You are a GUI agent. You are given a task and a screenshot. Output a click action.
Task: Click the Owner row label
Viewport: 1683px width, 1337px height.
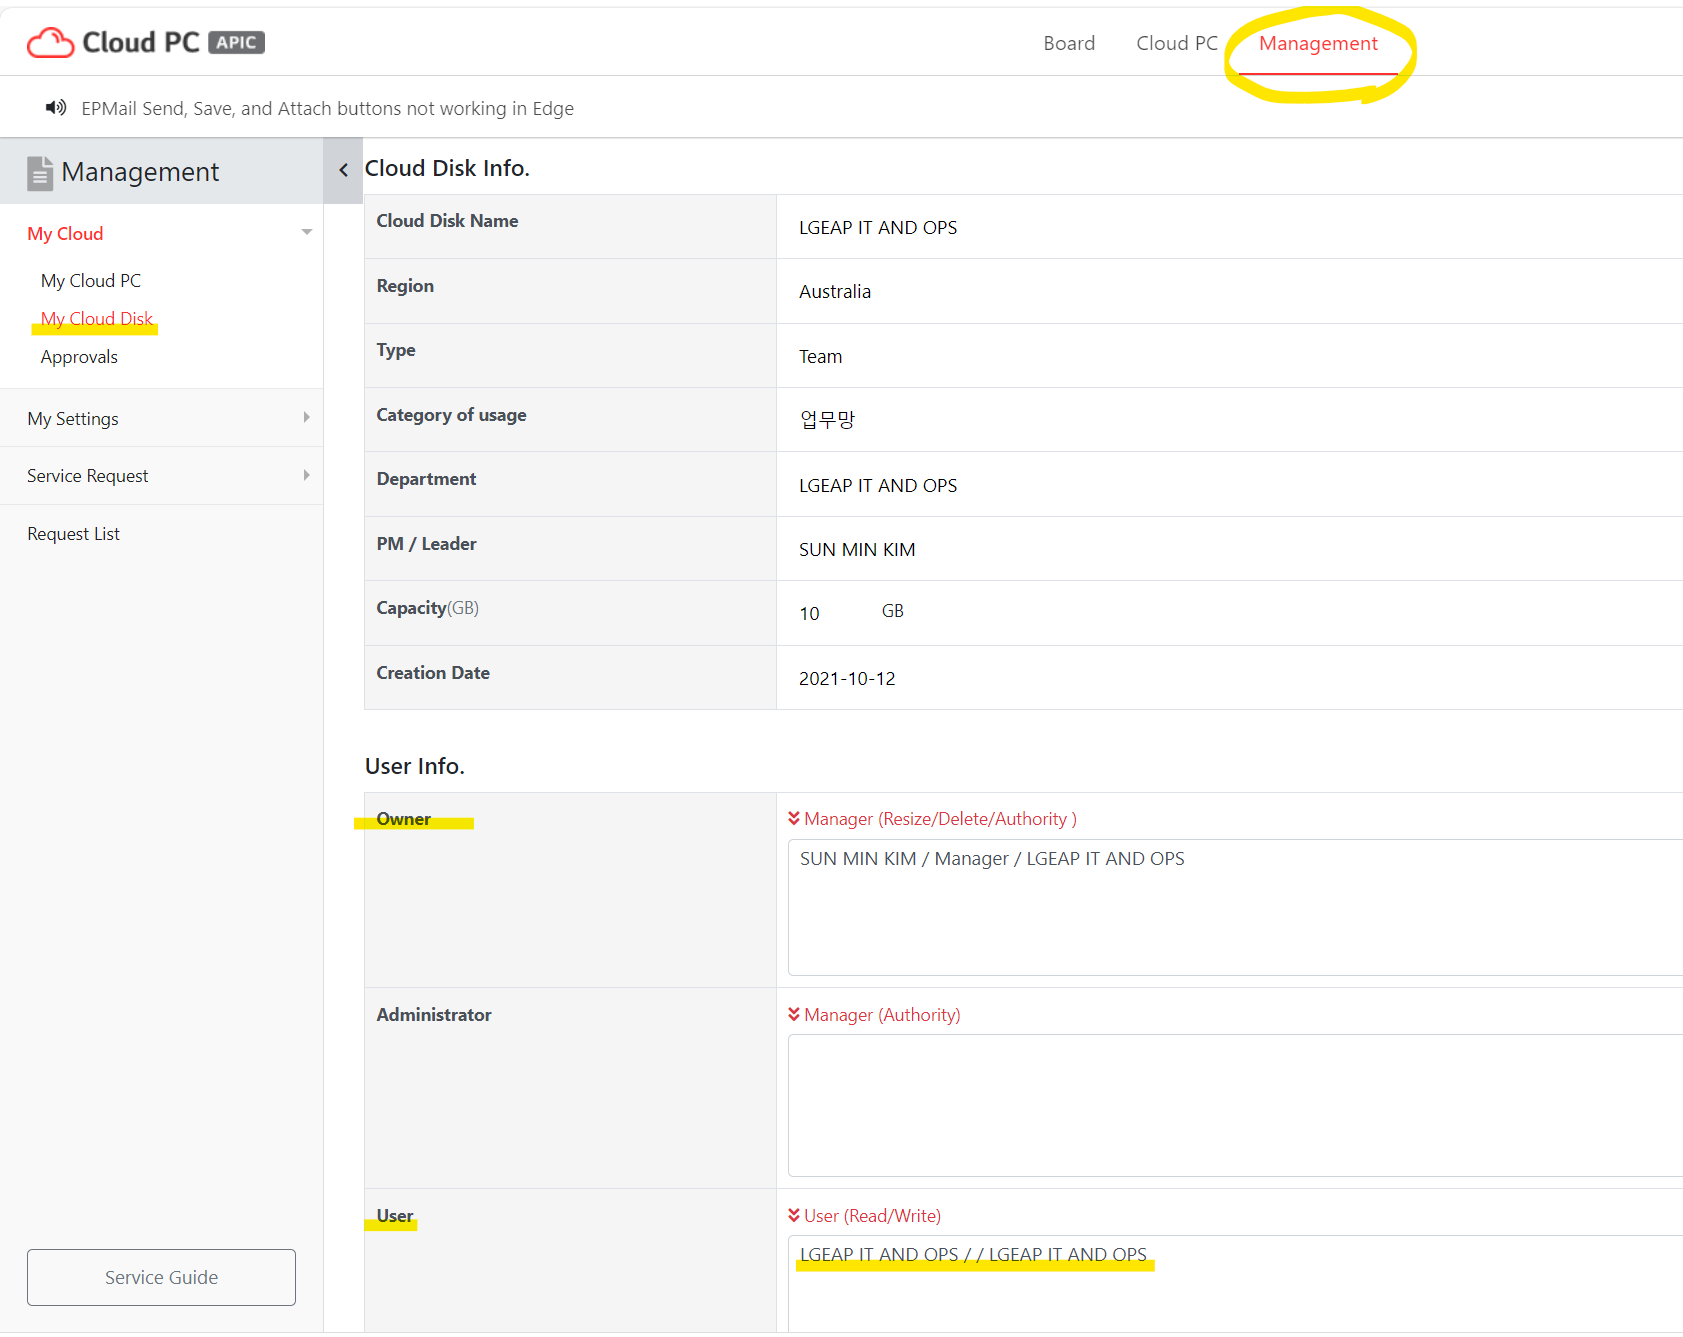[403, 819]
